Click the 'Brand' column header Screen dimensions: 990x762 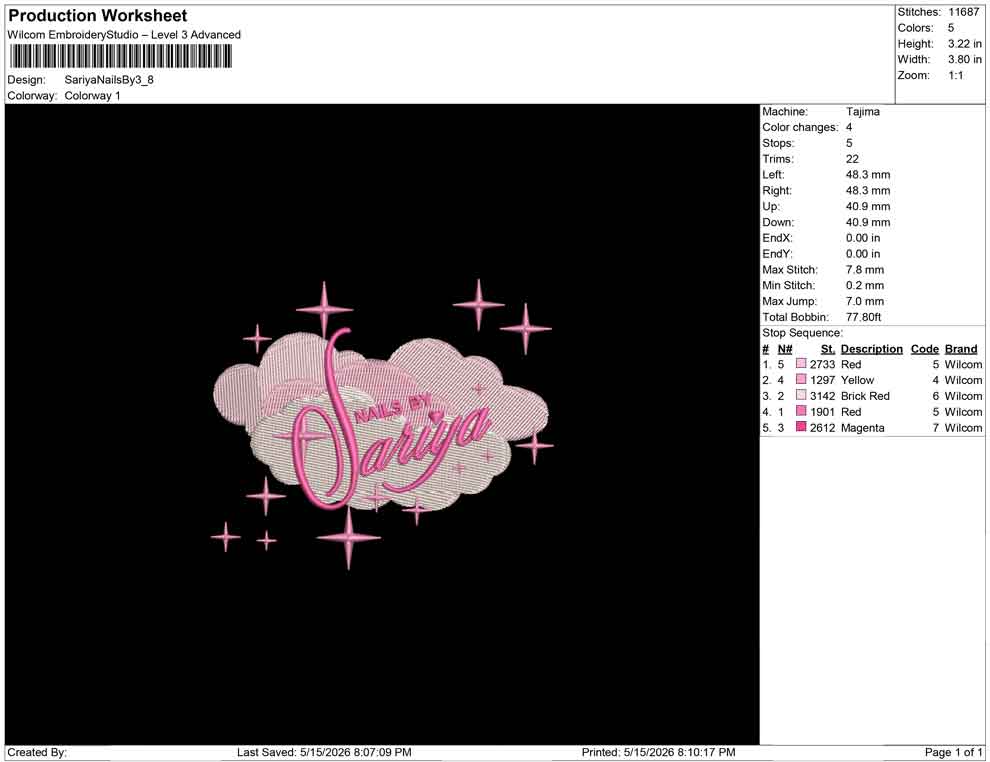961,349
